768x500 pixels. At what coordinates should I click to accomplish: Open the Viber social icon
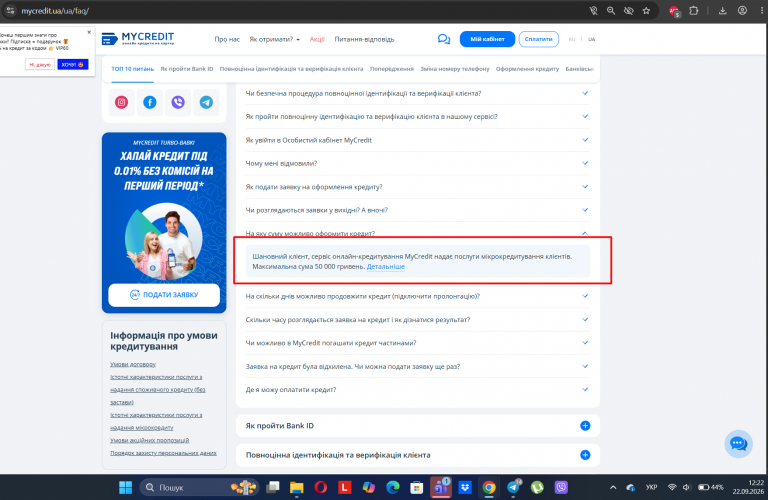pos(178,102)
